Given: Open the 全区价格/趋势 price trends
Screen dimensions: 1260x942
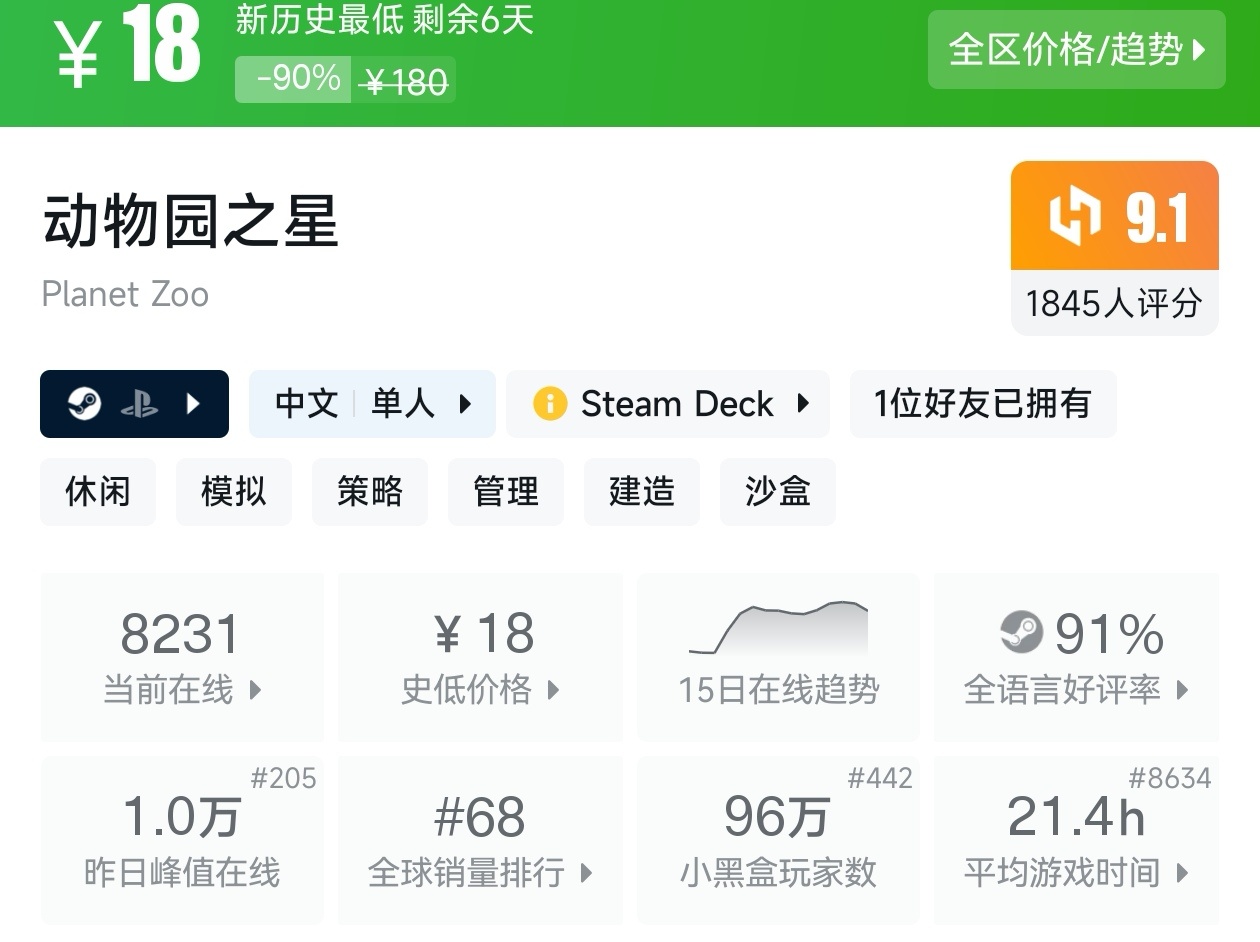Looking at the screenshot, I should [1076, 49].
